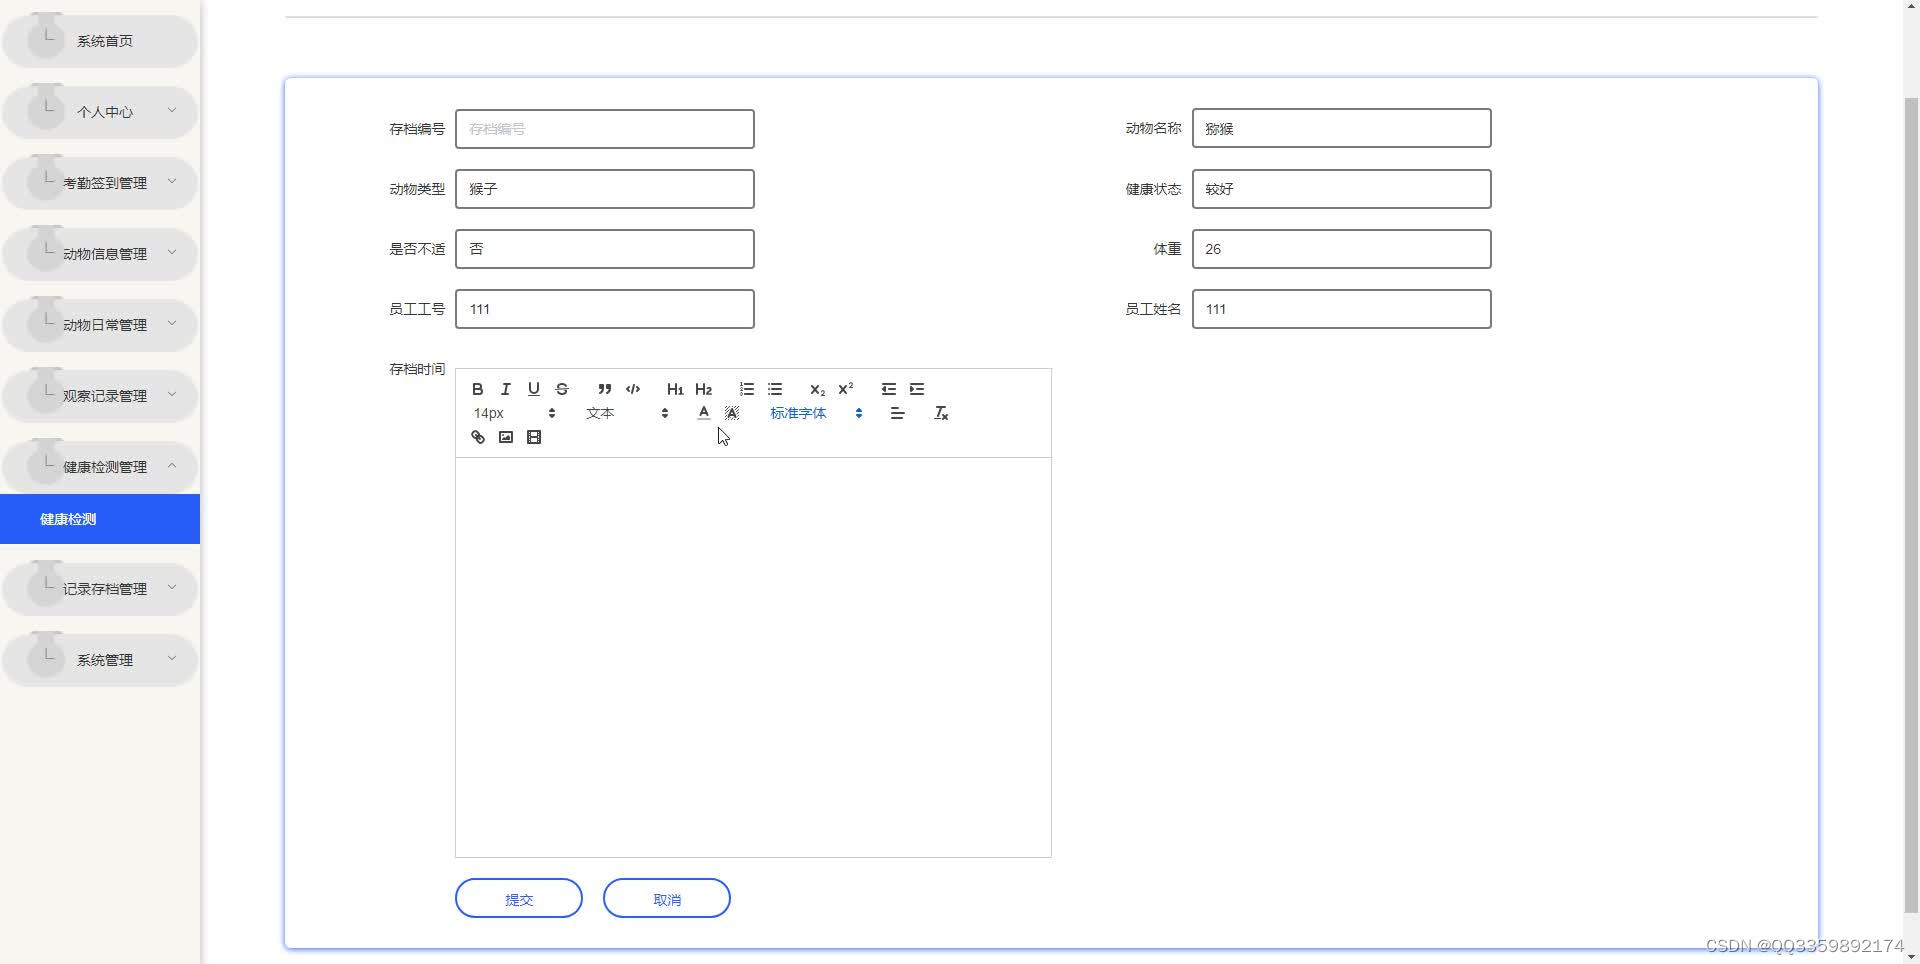Click 取消 cancel button
This screenshot has width=1920, height=964.
click(x=667, y=898)
